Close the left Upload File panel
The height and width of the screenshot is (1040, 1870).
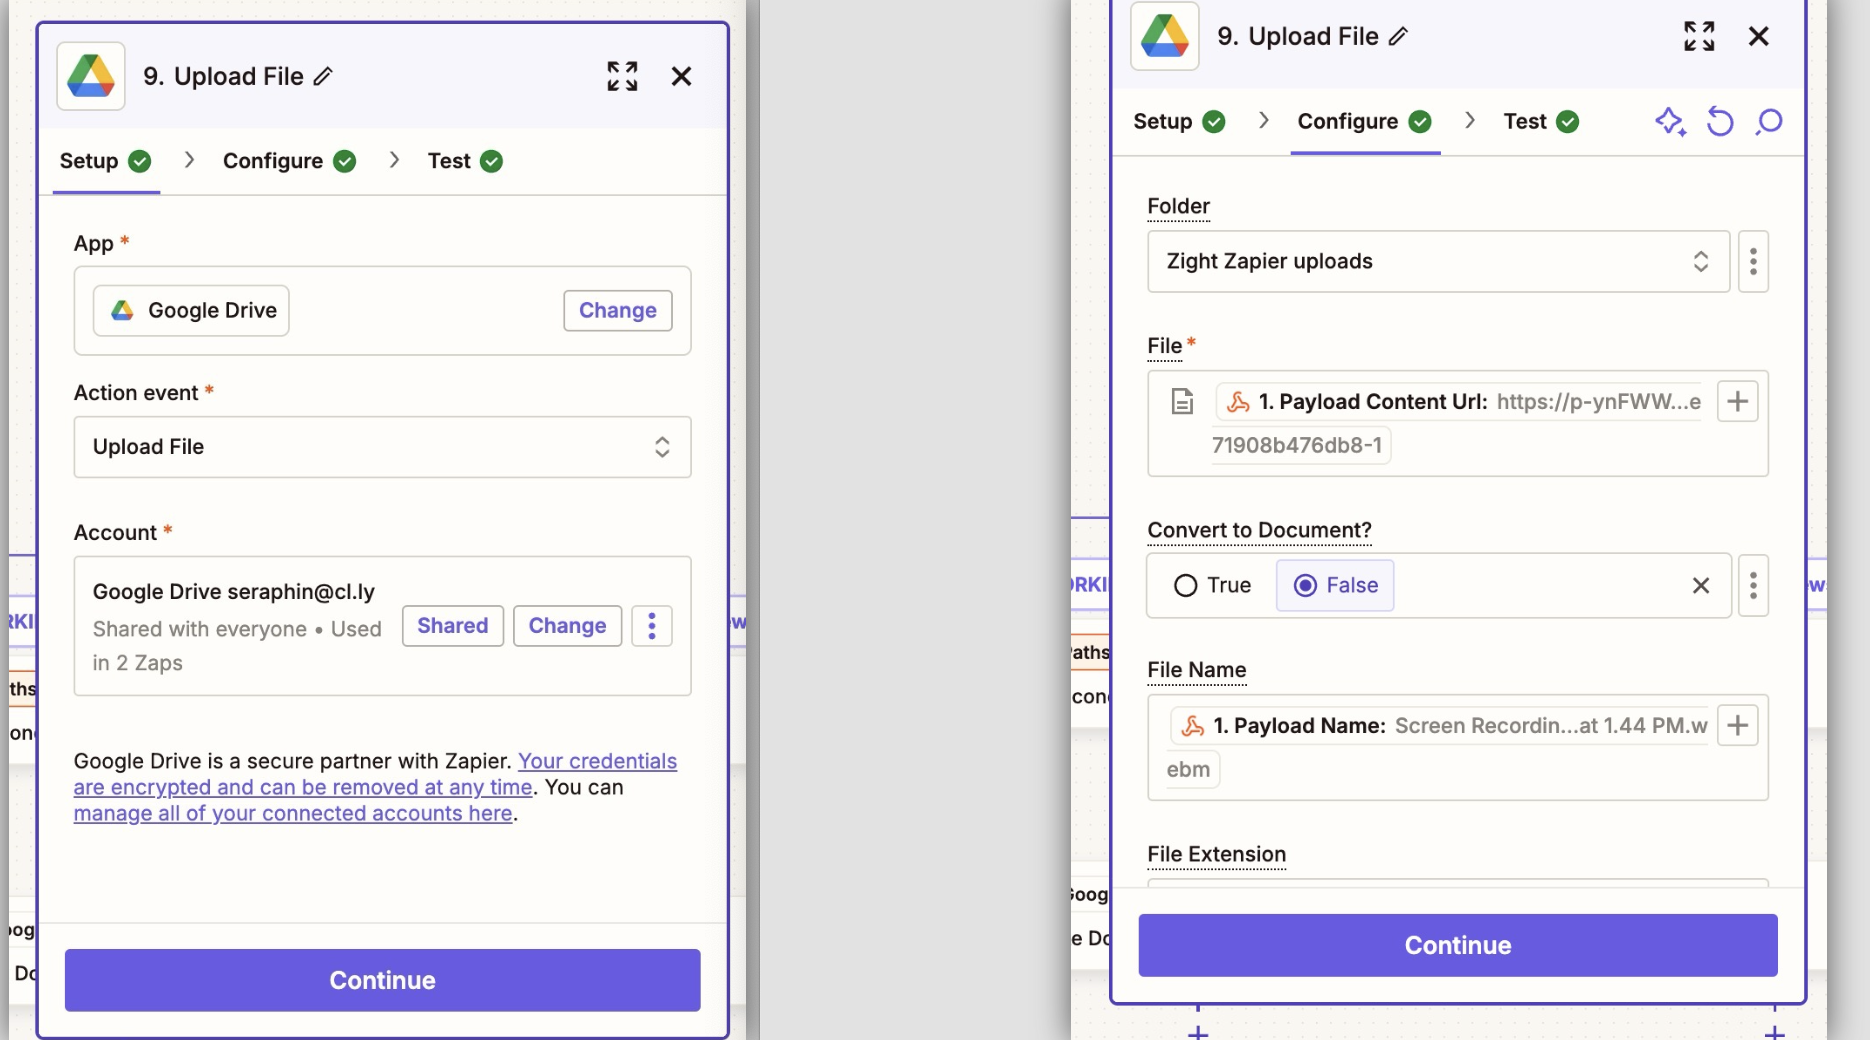click(681, 76)
